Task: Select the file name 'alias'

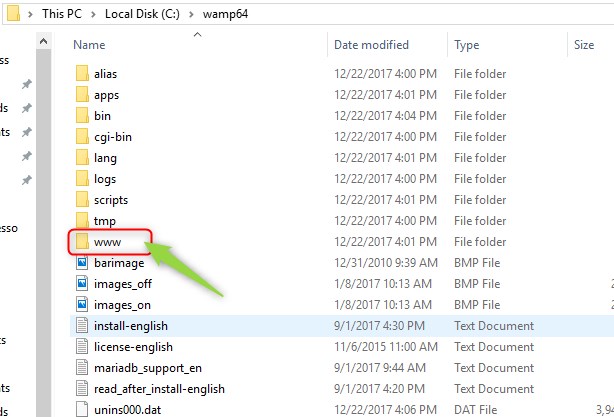Action: tap(105, 74)
